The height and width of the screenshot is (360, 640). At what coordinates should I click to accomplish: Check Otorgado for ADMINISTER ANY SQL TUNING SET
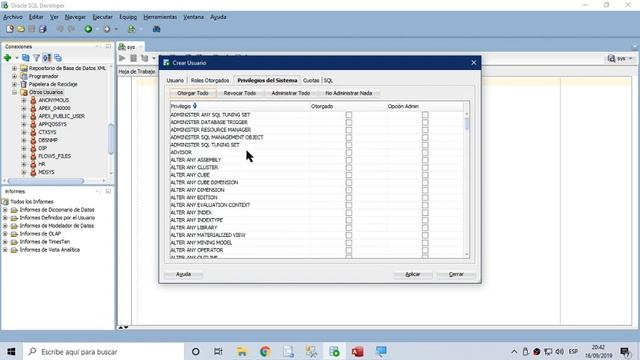(349, 115)
